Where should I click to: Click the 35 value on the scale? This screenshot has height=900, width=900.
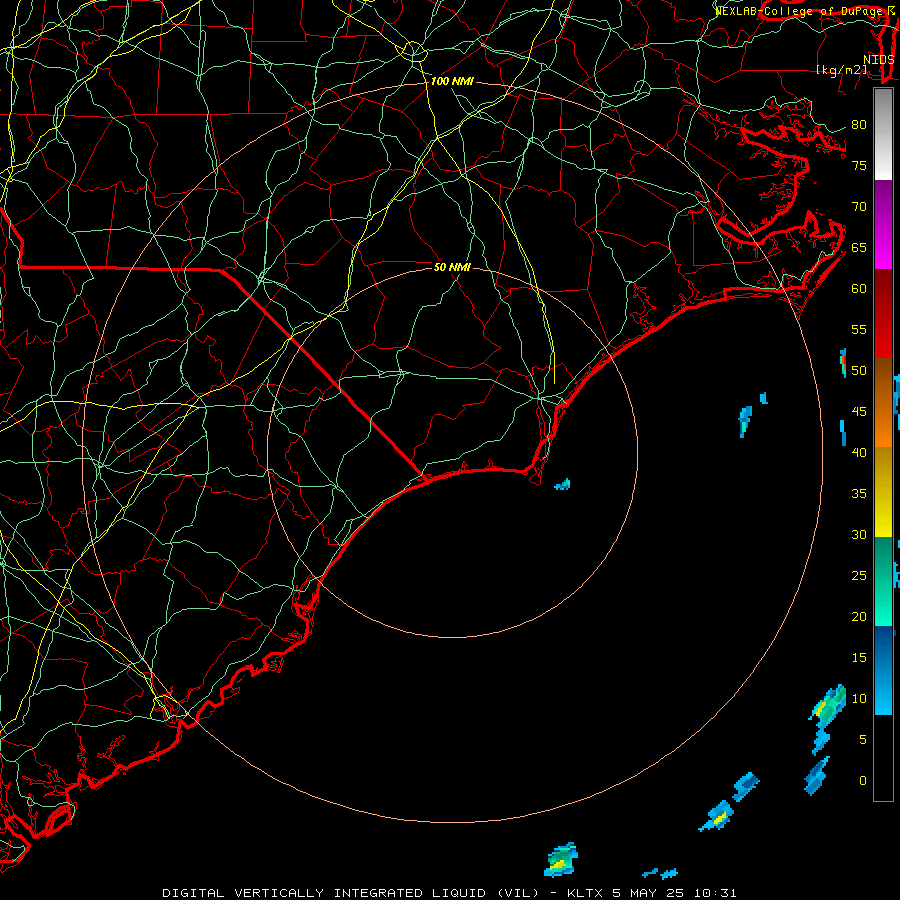click(859, 494)
